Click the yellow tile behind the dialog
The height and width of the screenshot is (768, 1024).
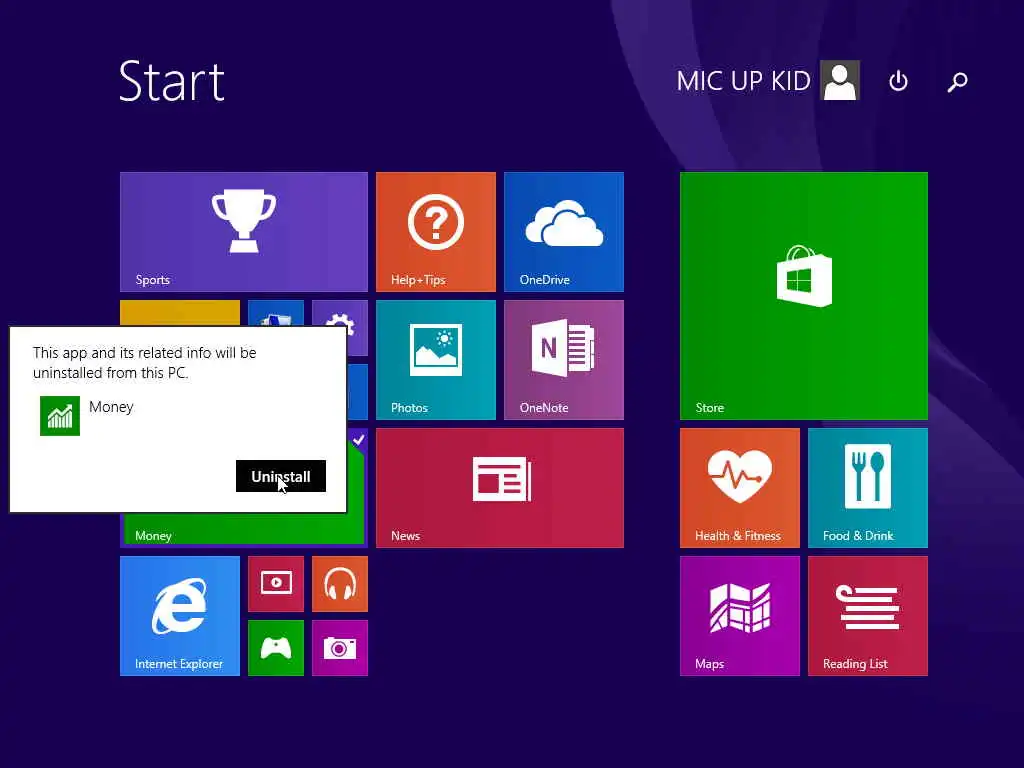pos(180,313)
